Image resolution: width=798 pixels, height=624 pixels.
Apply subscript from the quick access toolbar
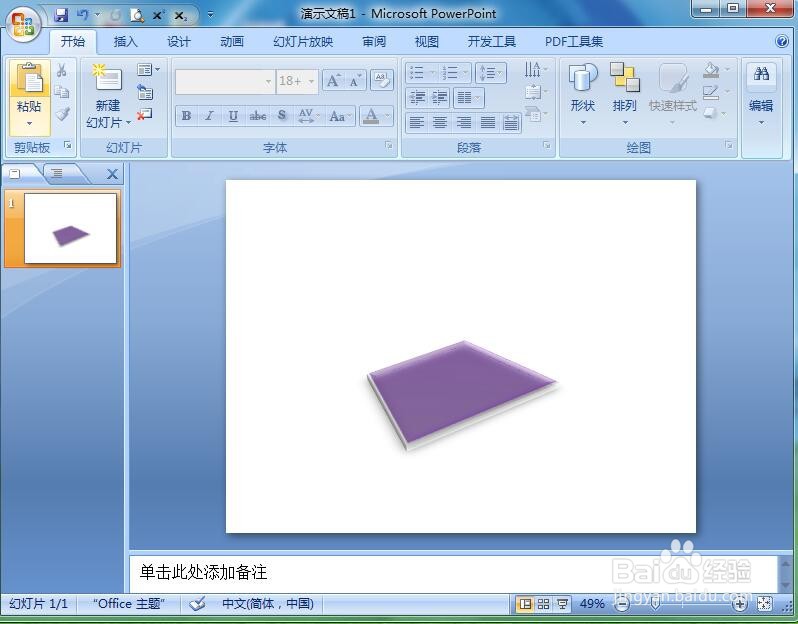tap(180, 15)
